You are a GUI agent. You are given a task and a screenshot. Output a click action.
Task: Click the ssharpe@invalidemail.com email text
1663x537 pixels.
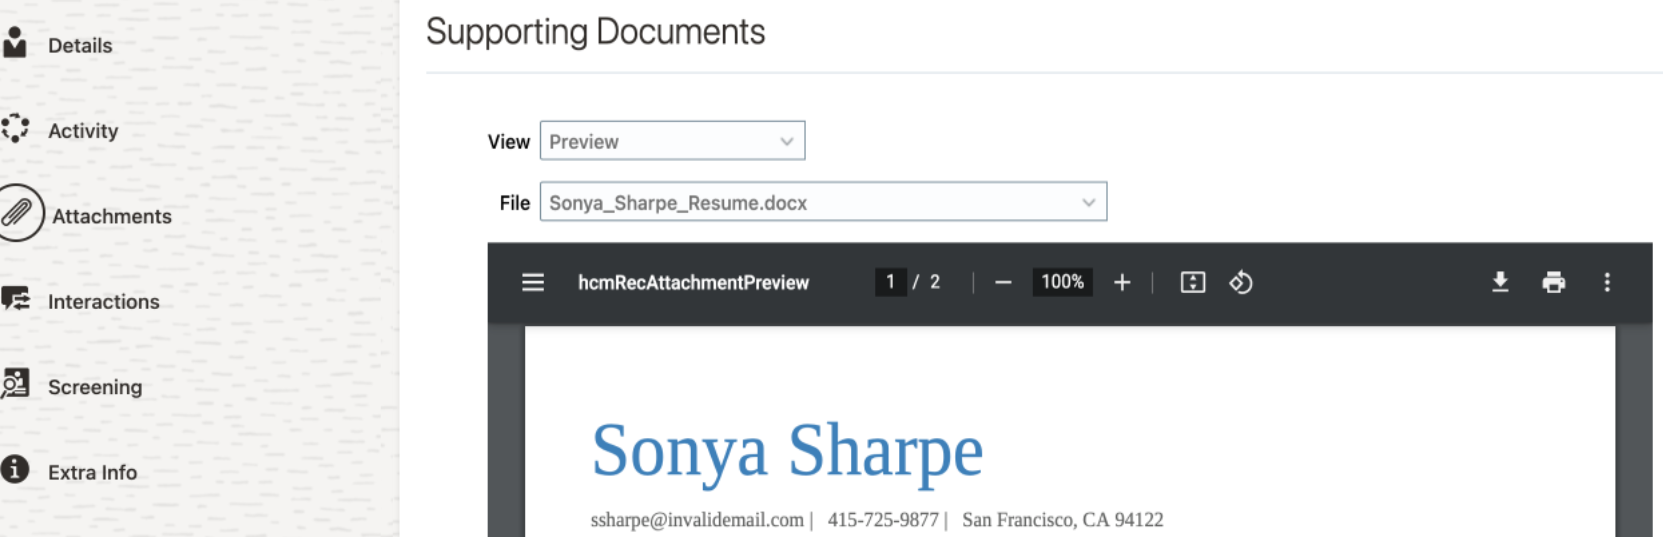[697, 520]
